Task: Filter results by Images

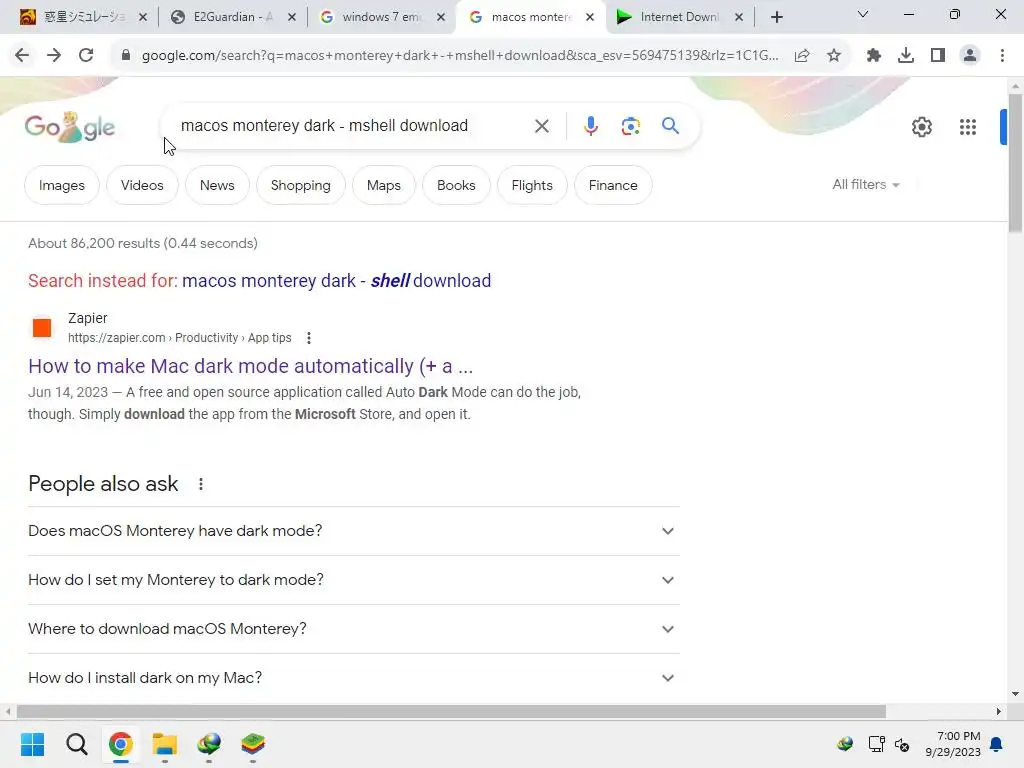Action: pyautogui.click(x=62, y=185)
